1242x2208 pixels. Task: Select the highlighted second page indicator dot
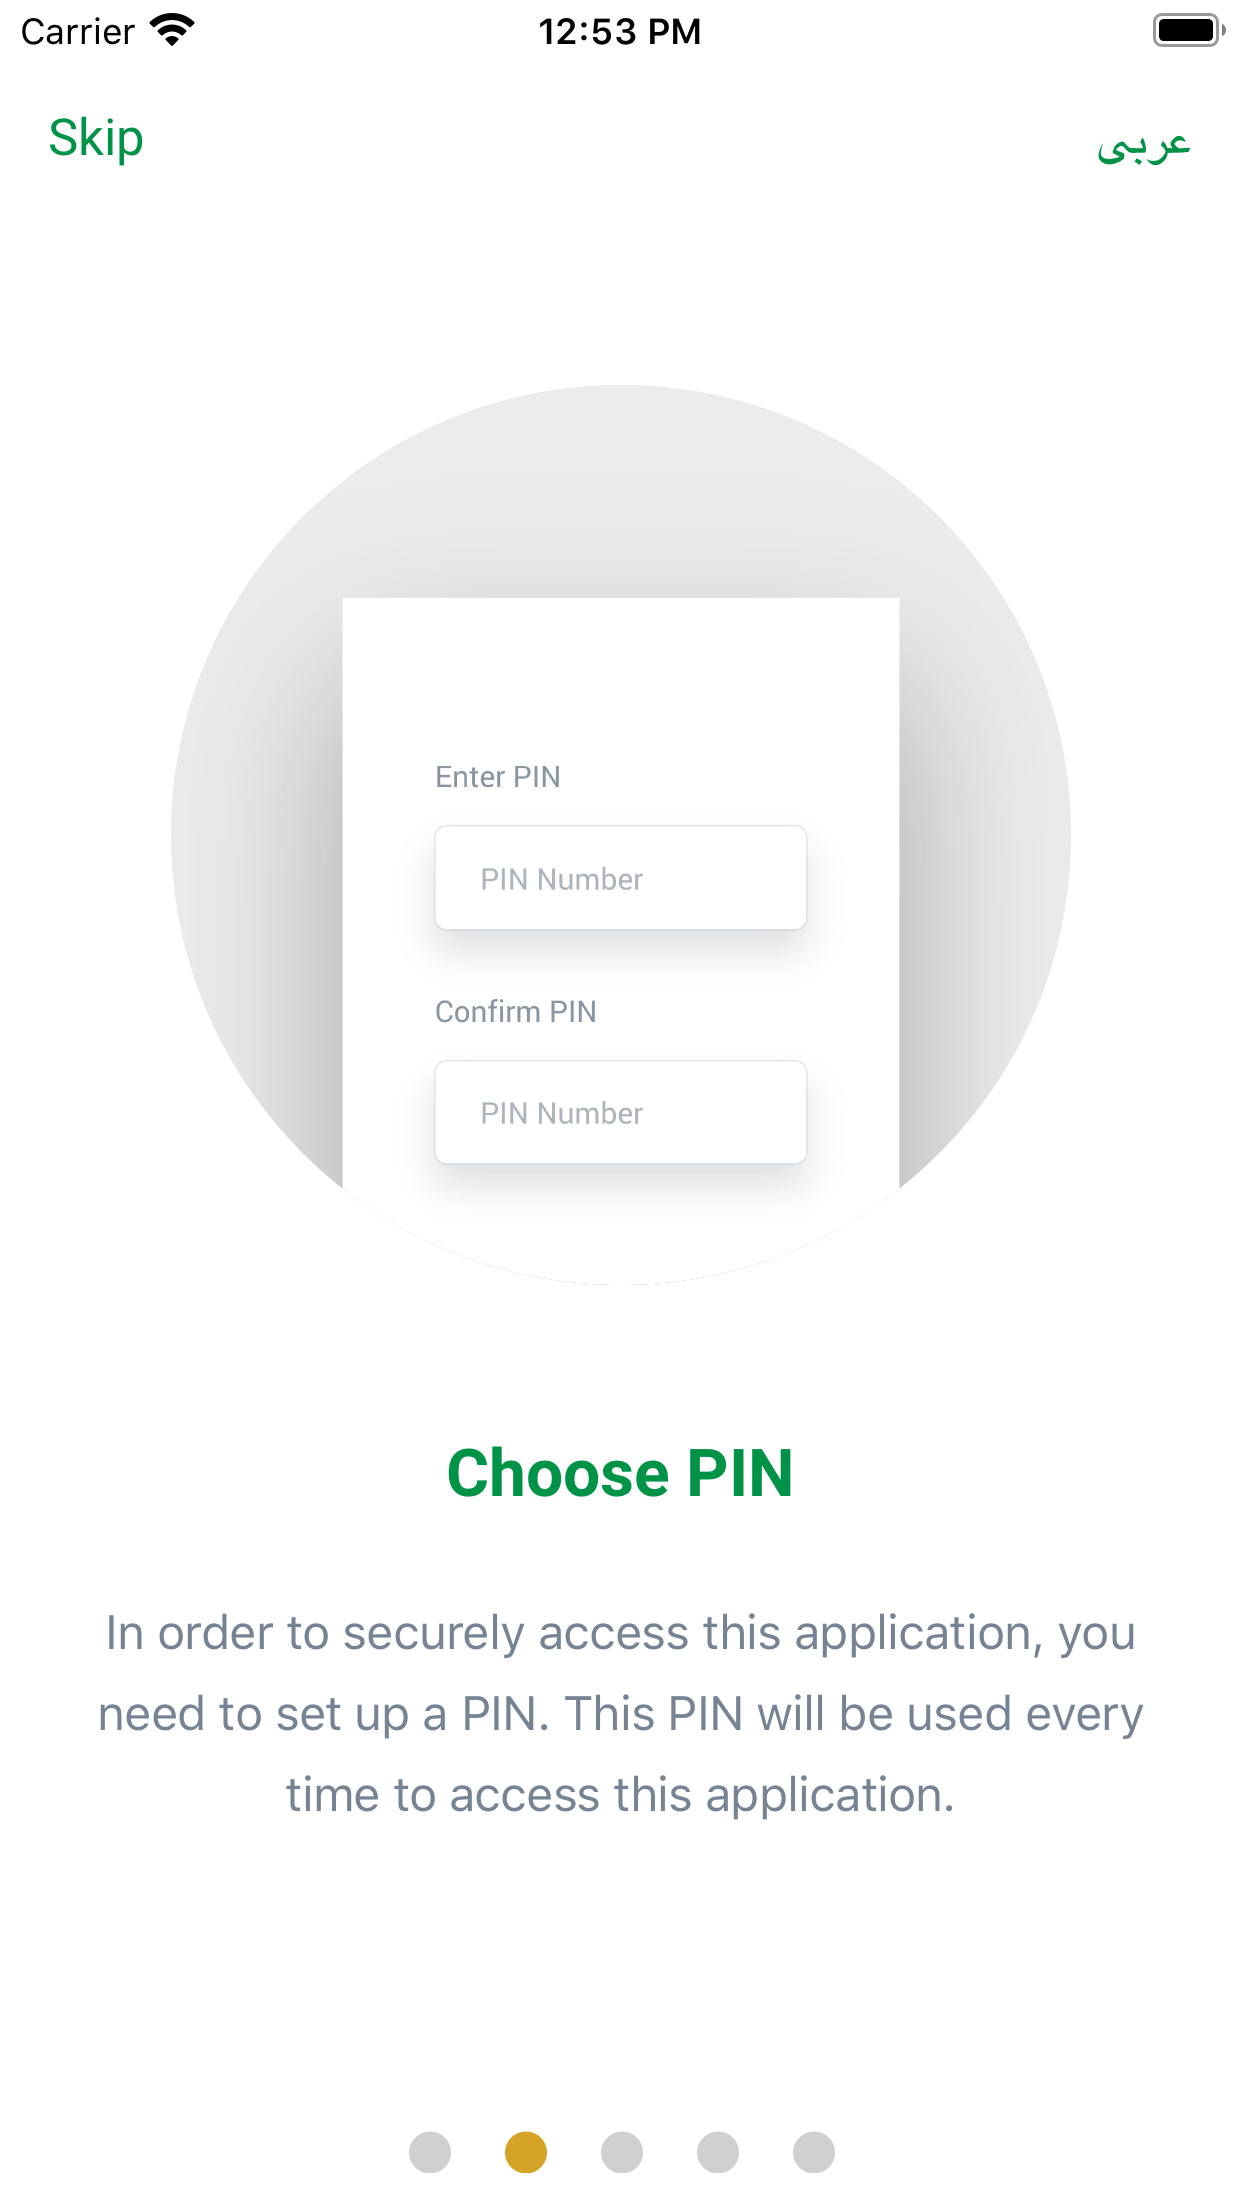coord(525,2152)
